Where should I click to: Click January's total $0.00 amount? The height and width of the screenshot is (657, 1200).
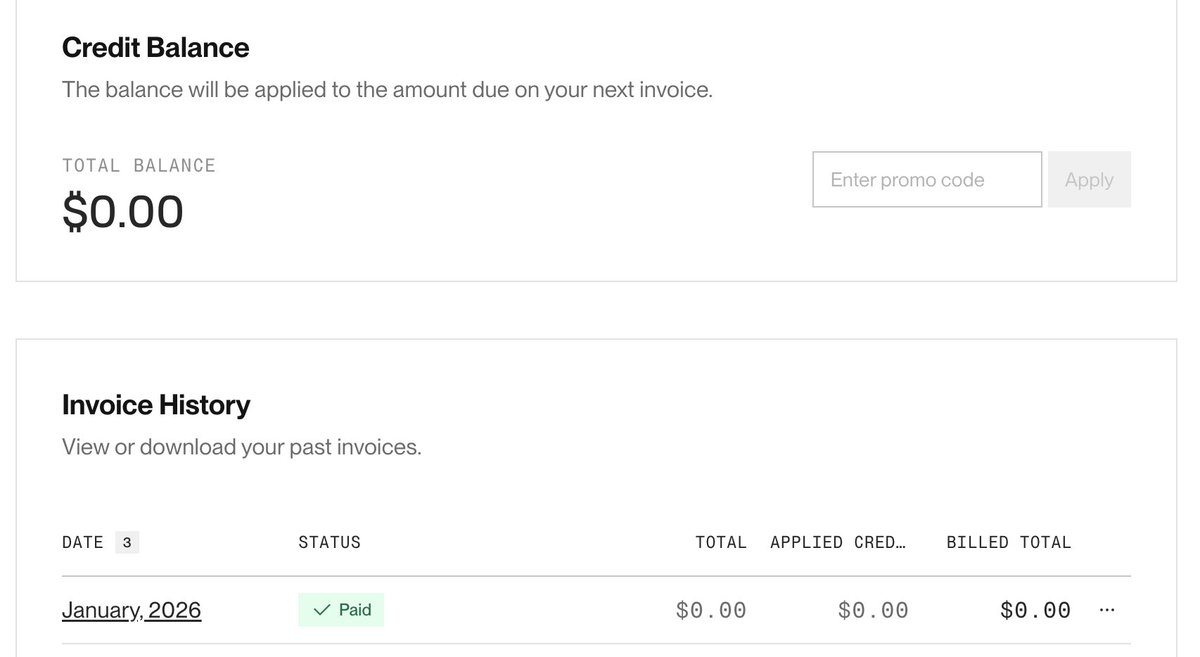[x=711, y=610]
